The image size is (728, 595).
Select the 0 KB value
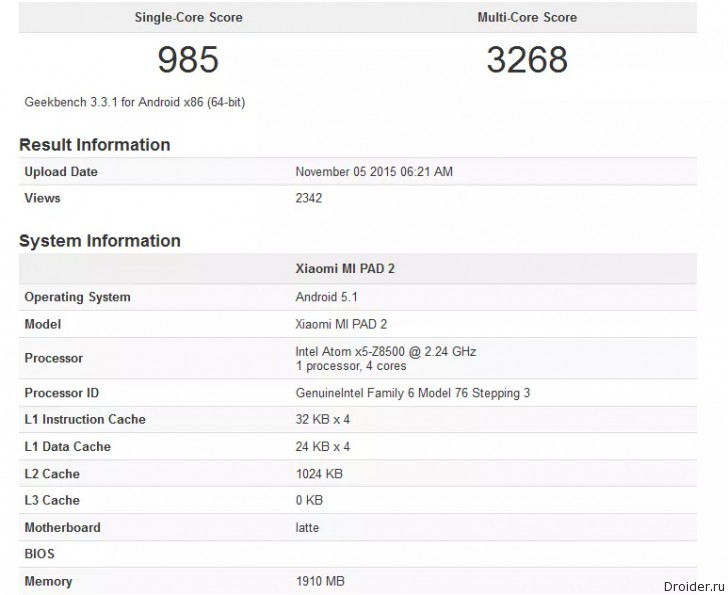coord(309,500)
